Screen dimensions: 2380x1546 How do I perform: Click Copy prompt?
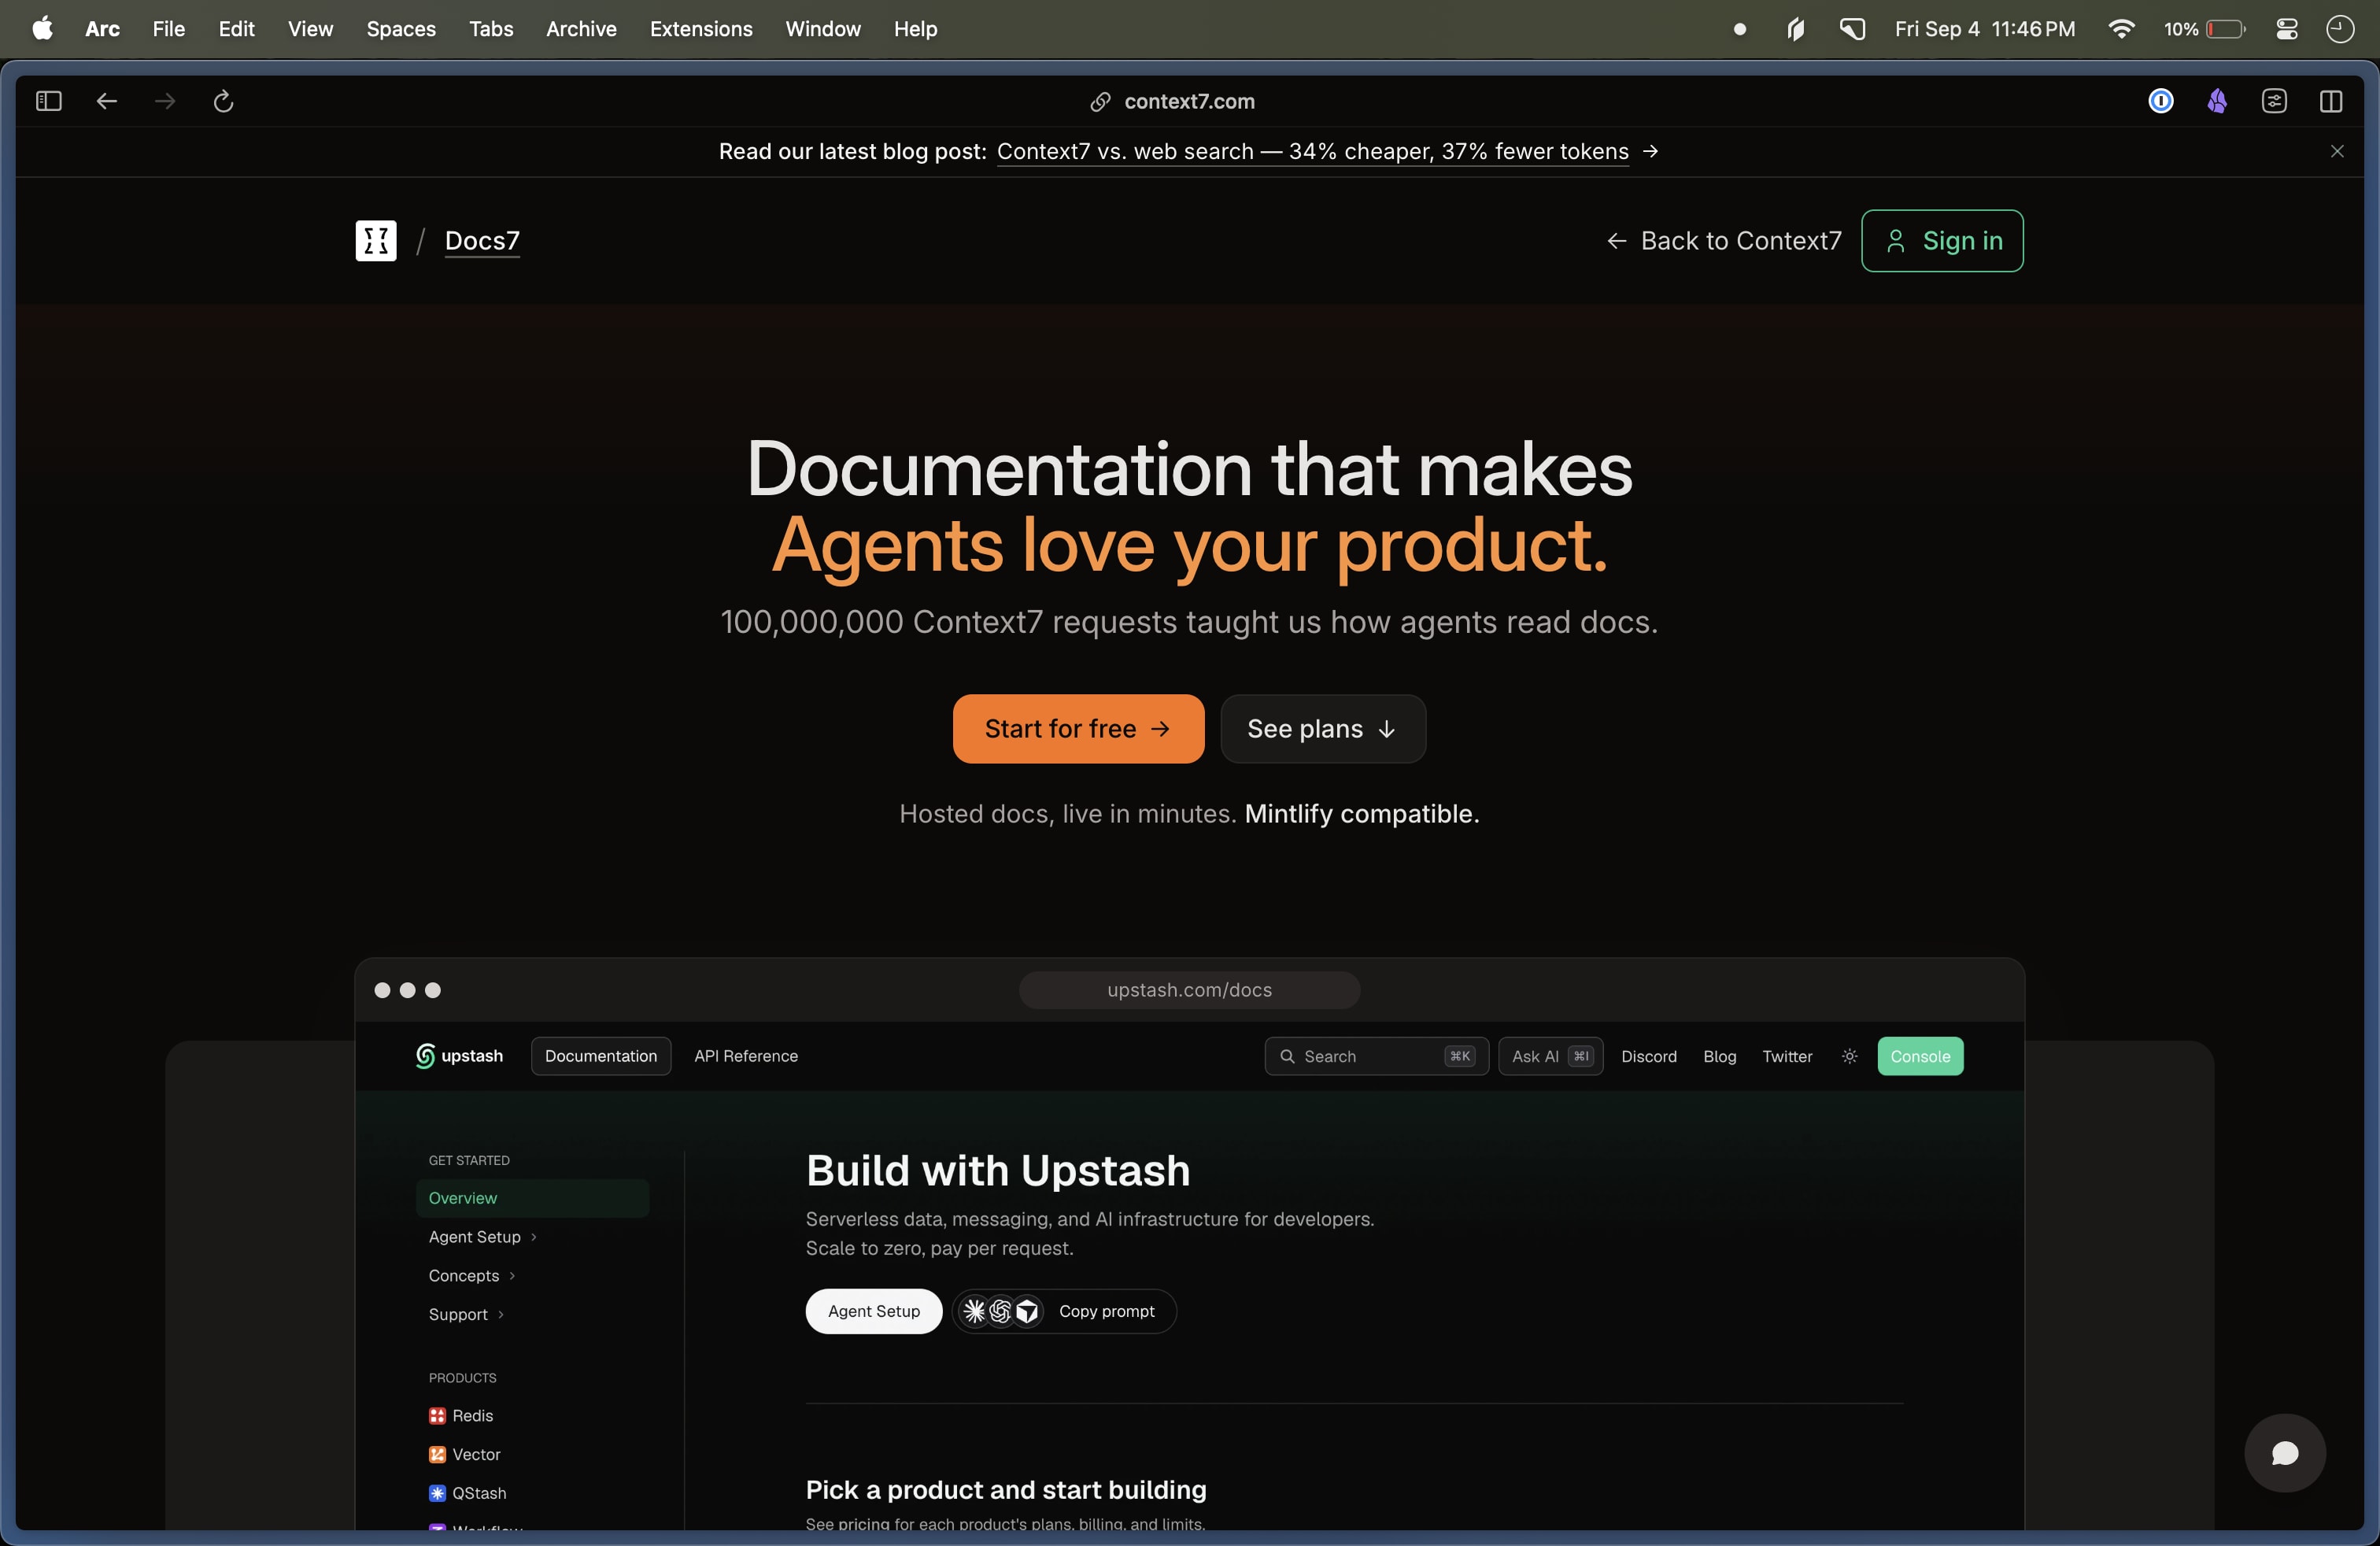pos(1107,1311)
